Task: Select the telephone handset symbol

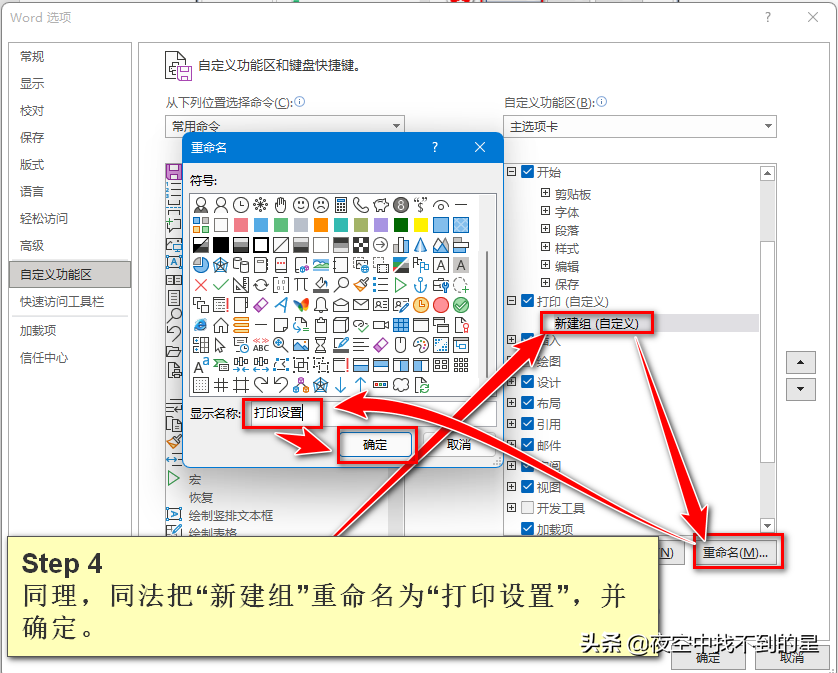Action: (361, 205)
